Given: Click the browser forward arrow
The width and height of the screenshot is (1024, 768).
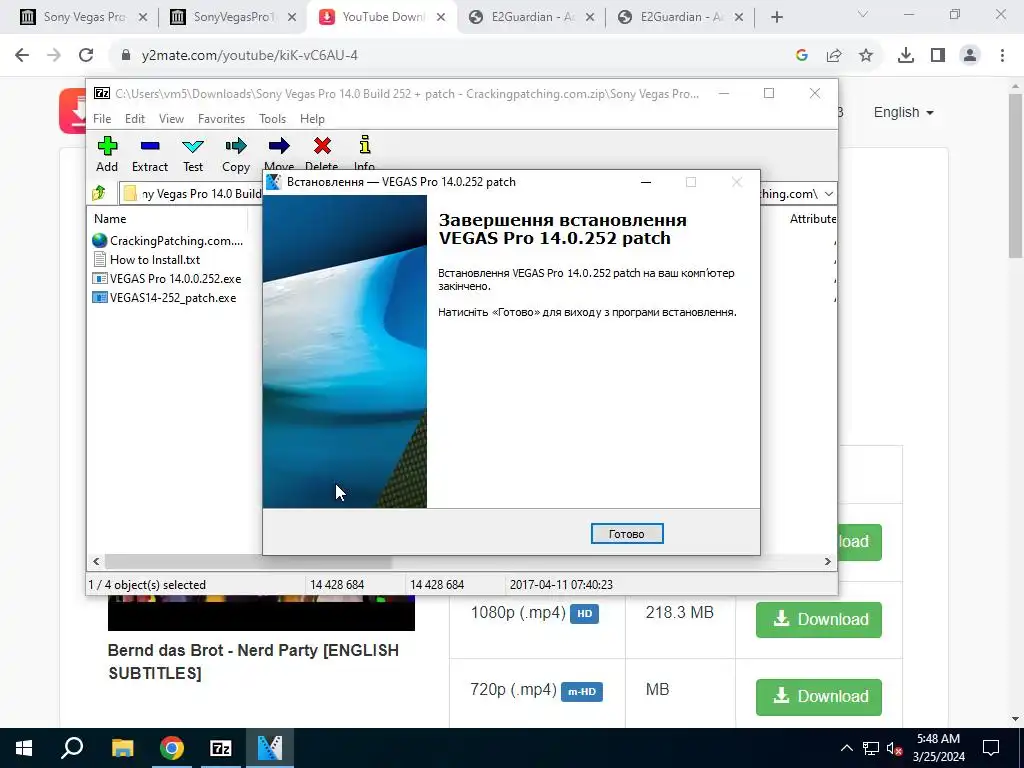Looking at the screenshot, I should (54, 56).
